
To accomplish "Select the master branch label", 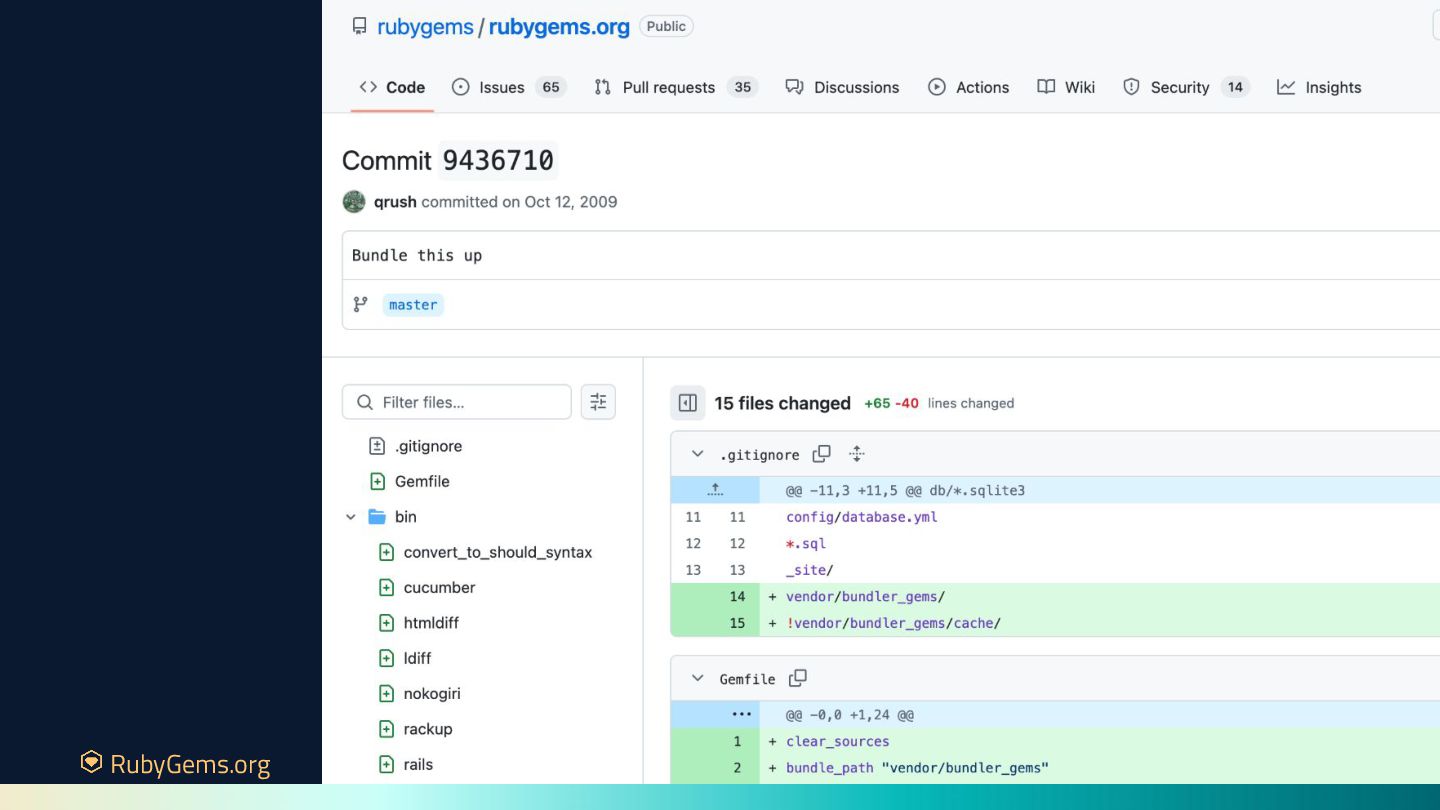I will click(413, 305).
